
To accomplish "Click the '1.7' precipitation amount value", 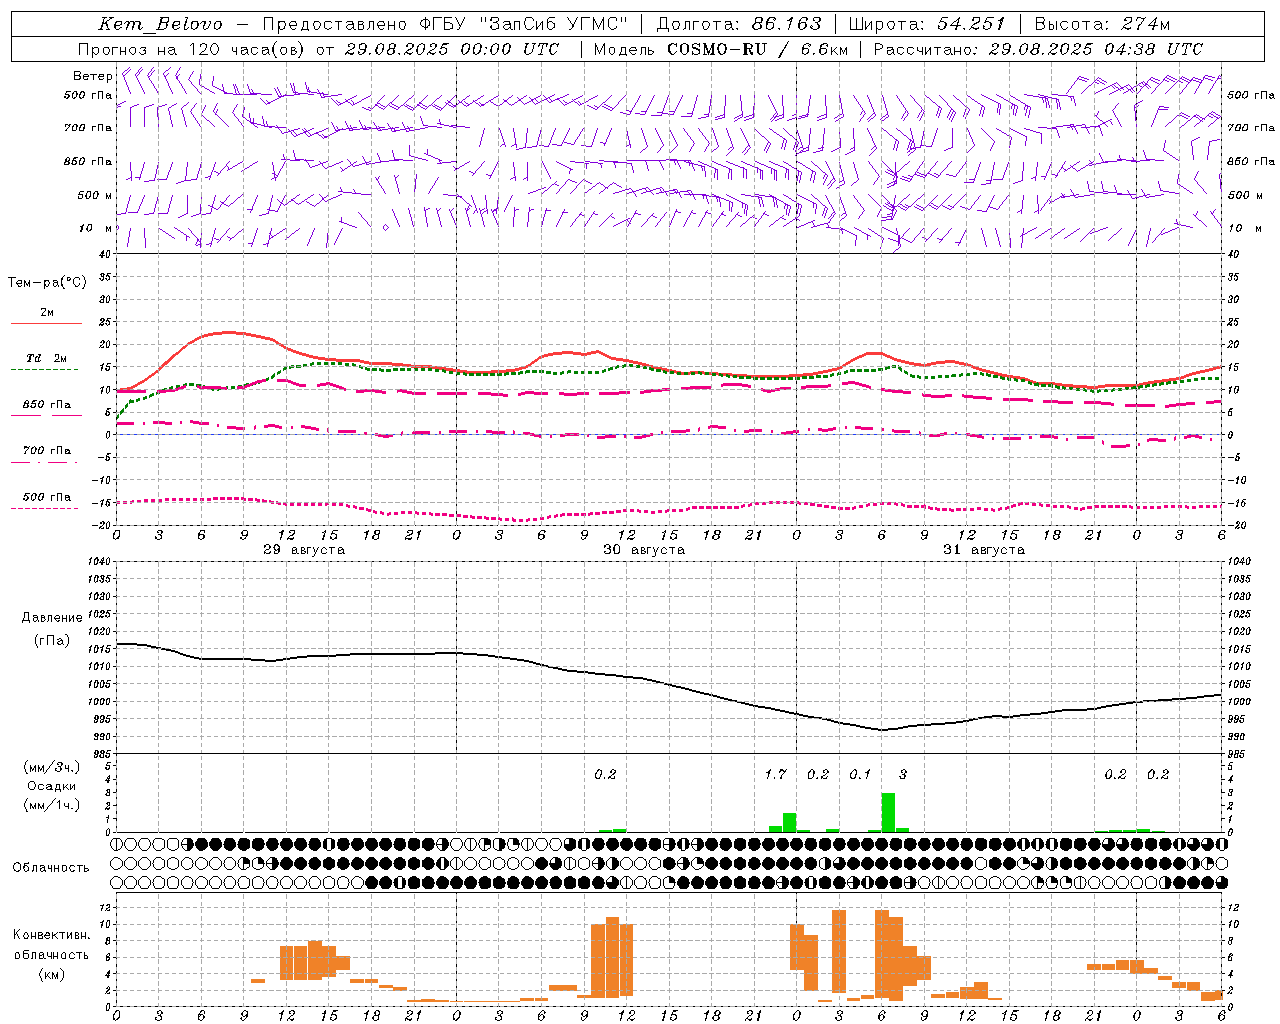I will (x=776, y=775).
